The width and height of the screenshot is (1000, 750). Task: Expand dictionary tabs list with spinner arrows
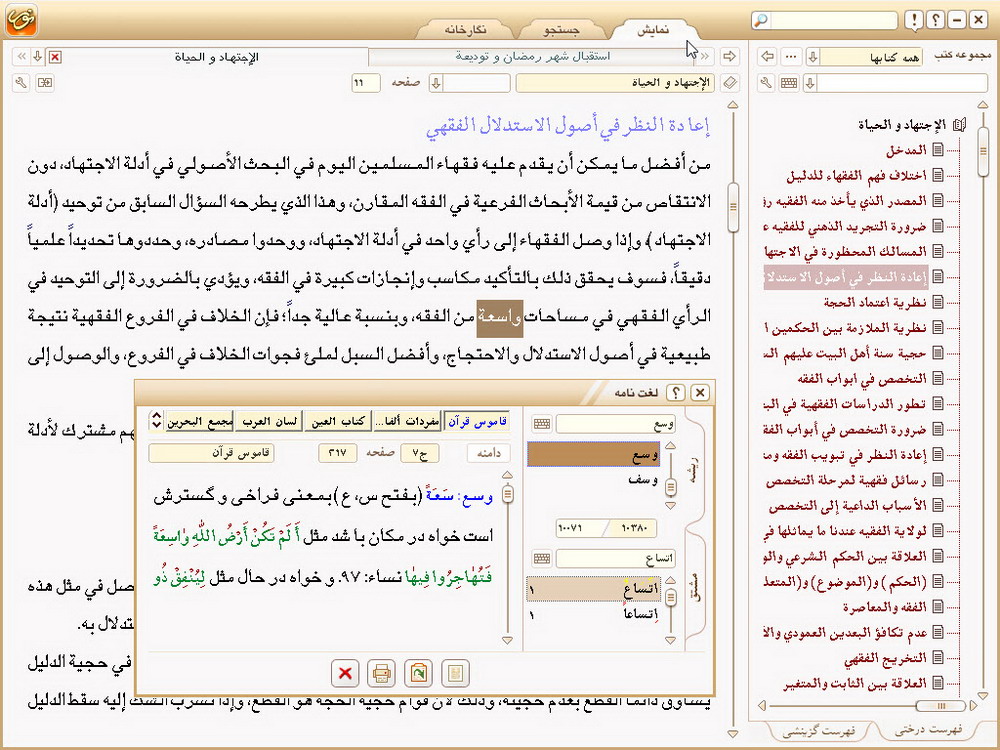pos(156,422)
